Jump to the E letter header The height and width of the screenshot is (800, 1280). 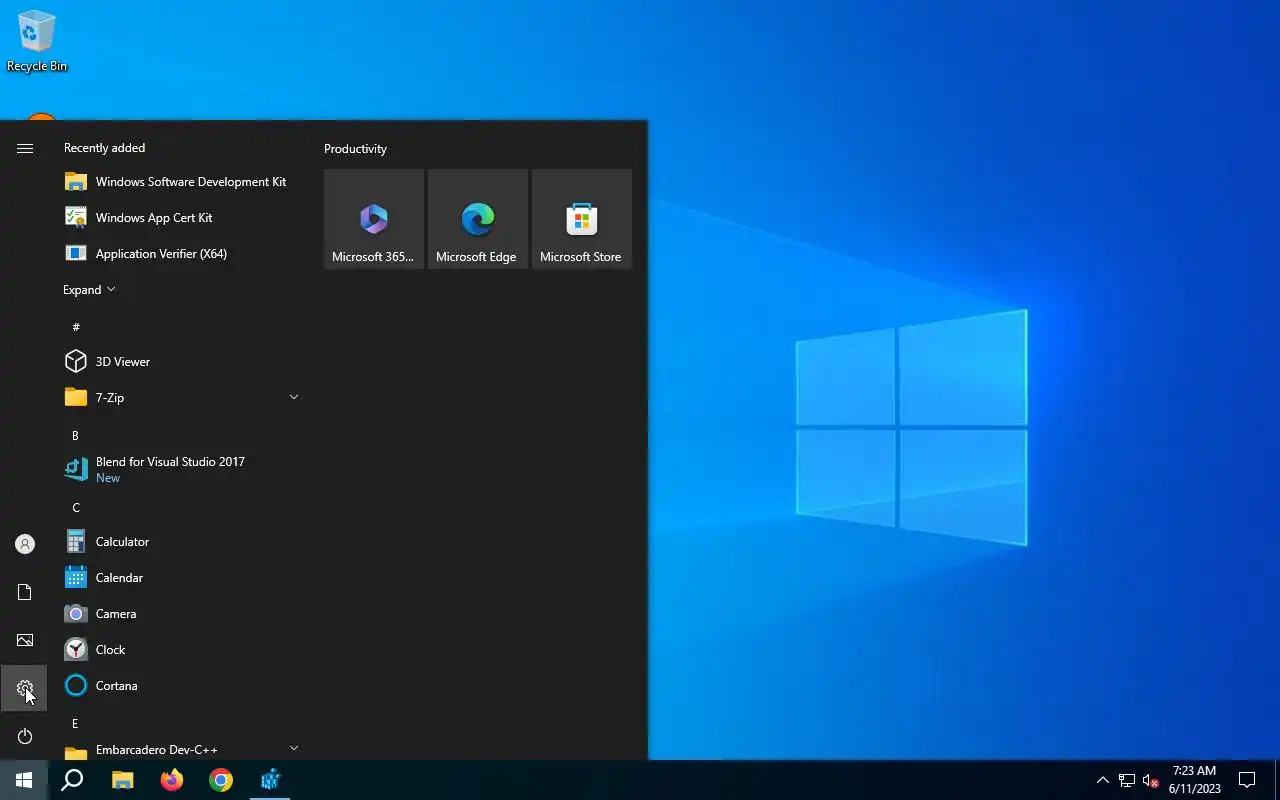tap(75, 723)
